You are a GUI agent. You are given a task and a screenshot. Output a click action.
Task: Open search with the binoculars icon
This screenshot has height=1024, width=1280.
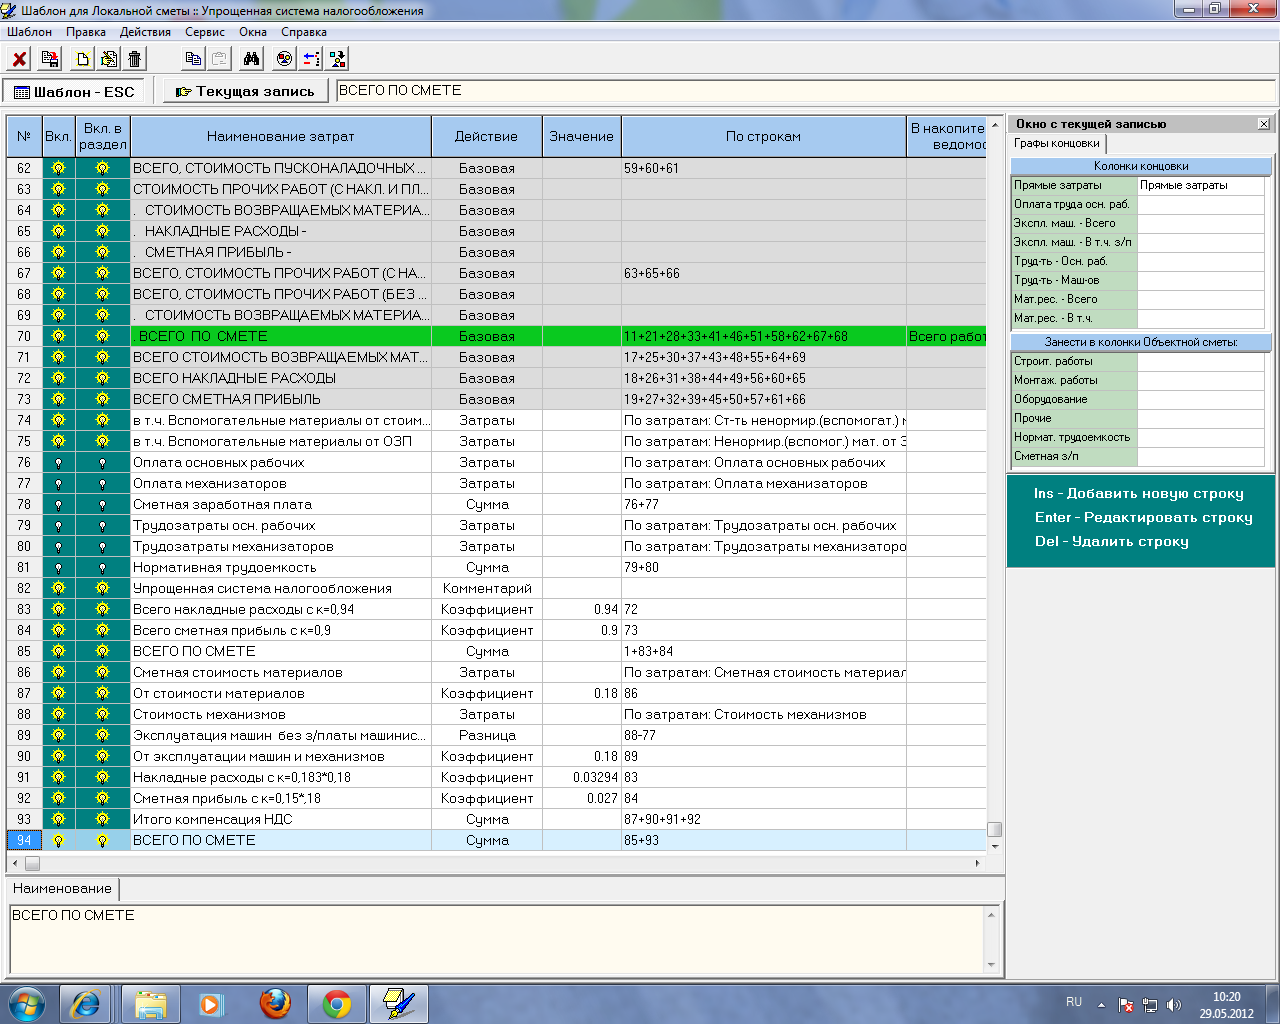pos(251,59)
